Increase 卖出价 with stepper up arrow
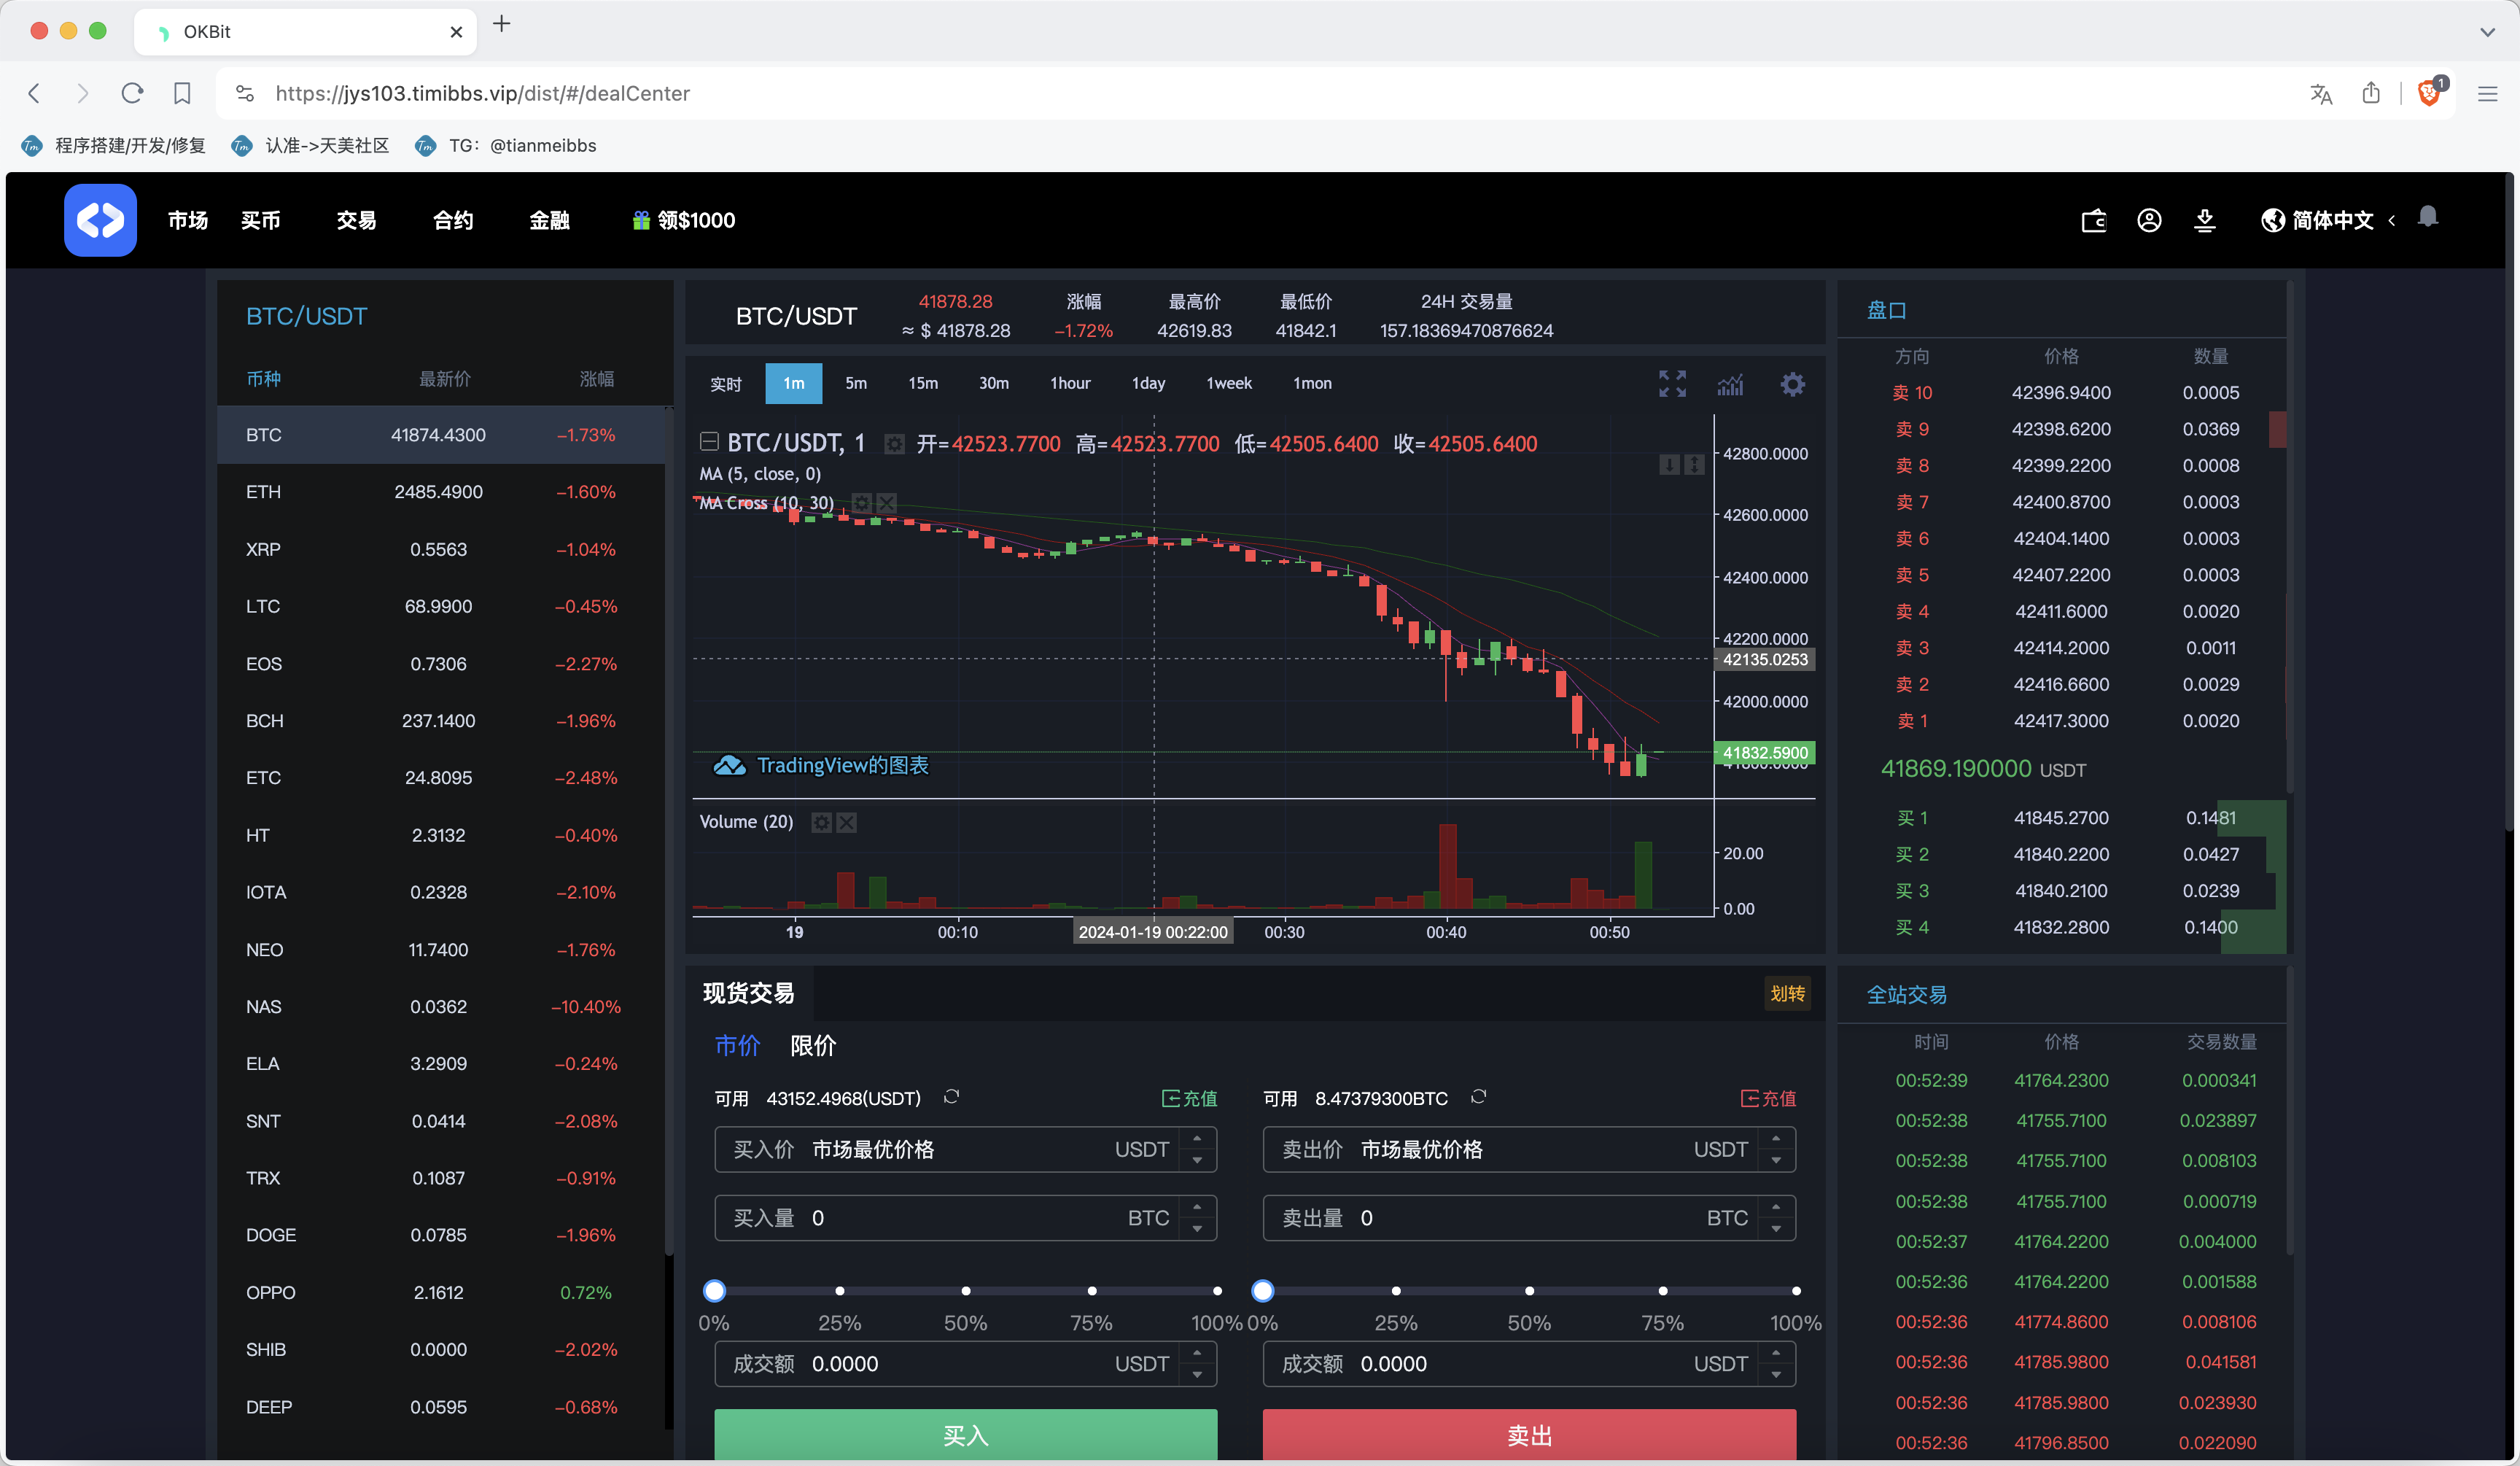Viewport: 2520px width, 1466px height. click(x=1776, y=1139)
